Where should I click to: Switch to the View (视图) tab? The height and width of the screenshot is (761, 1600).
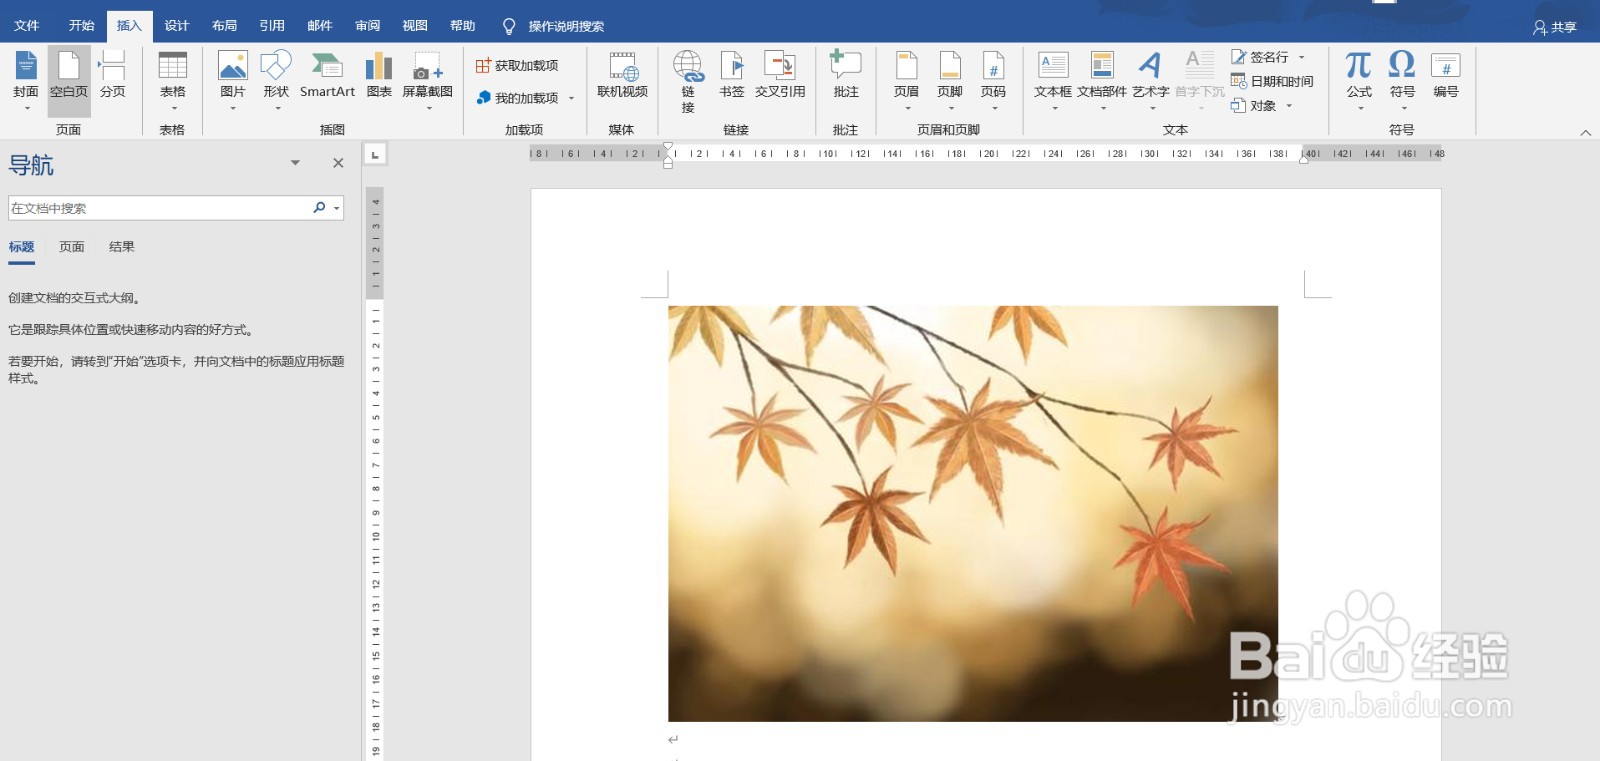pos(415,26)
